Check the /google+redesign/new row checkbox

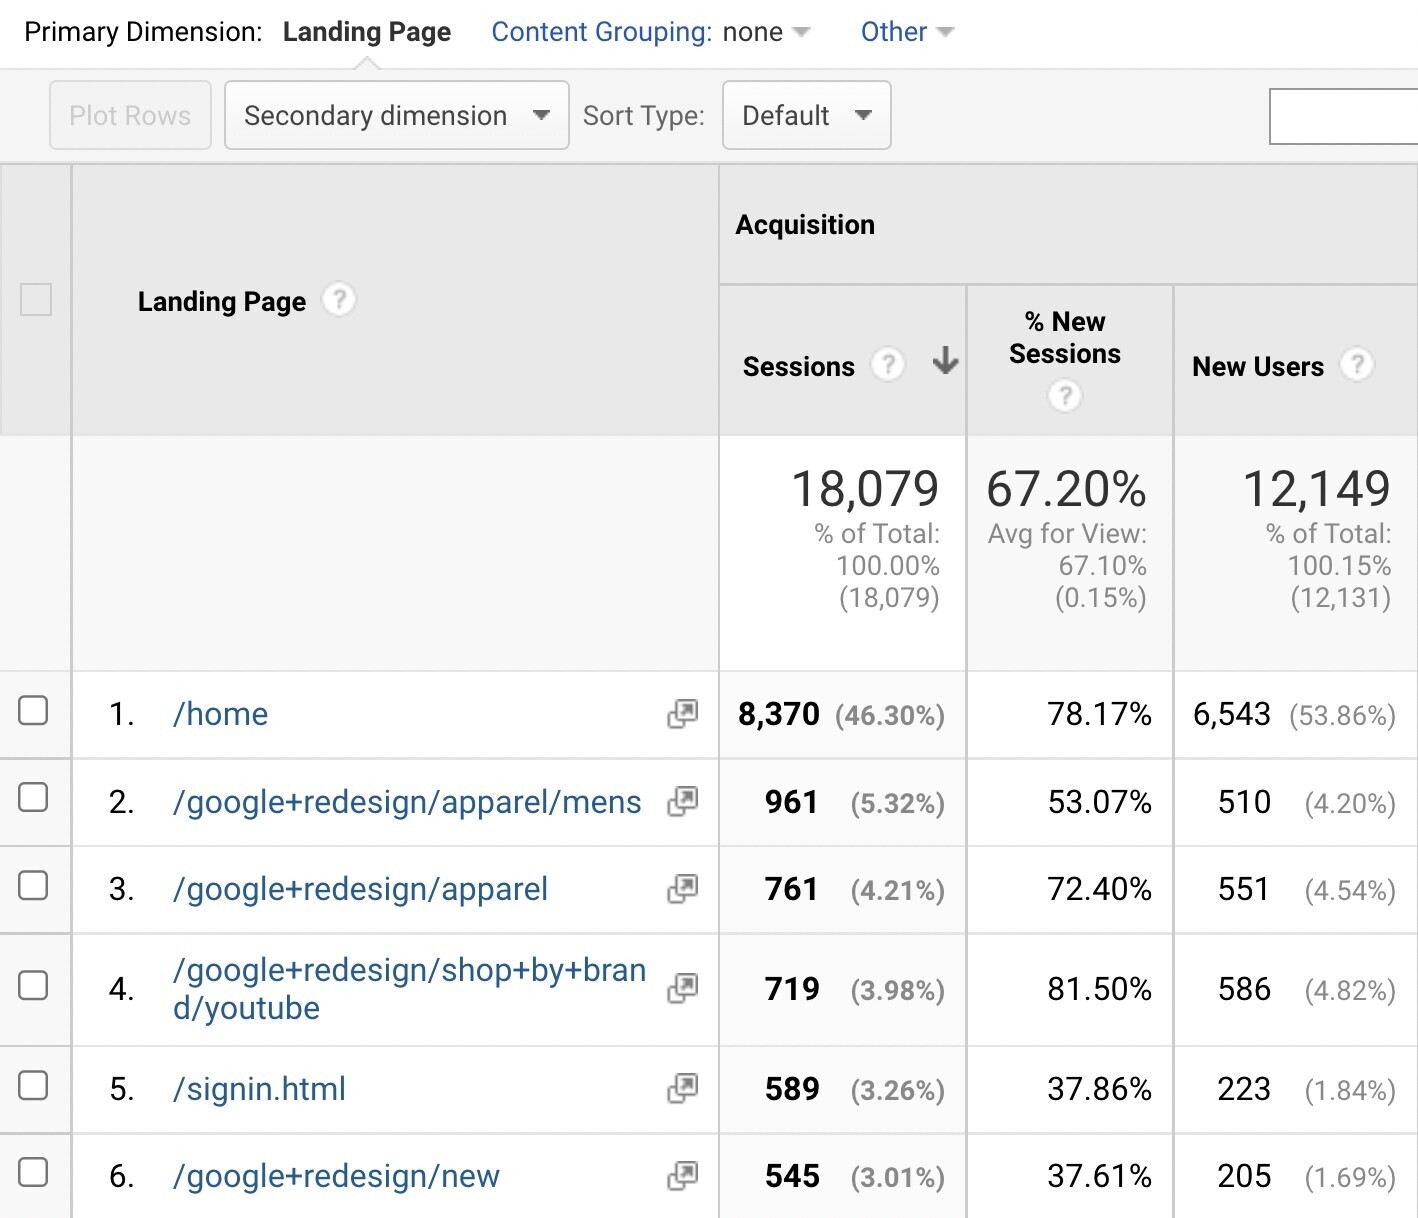(33, 1172)
